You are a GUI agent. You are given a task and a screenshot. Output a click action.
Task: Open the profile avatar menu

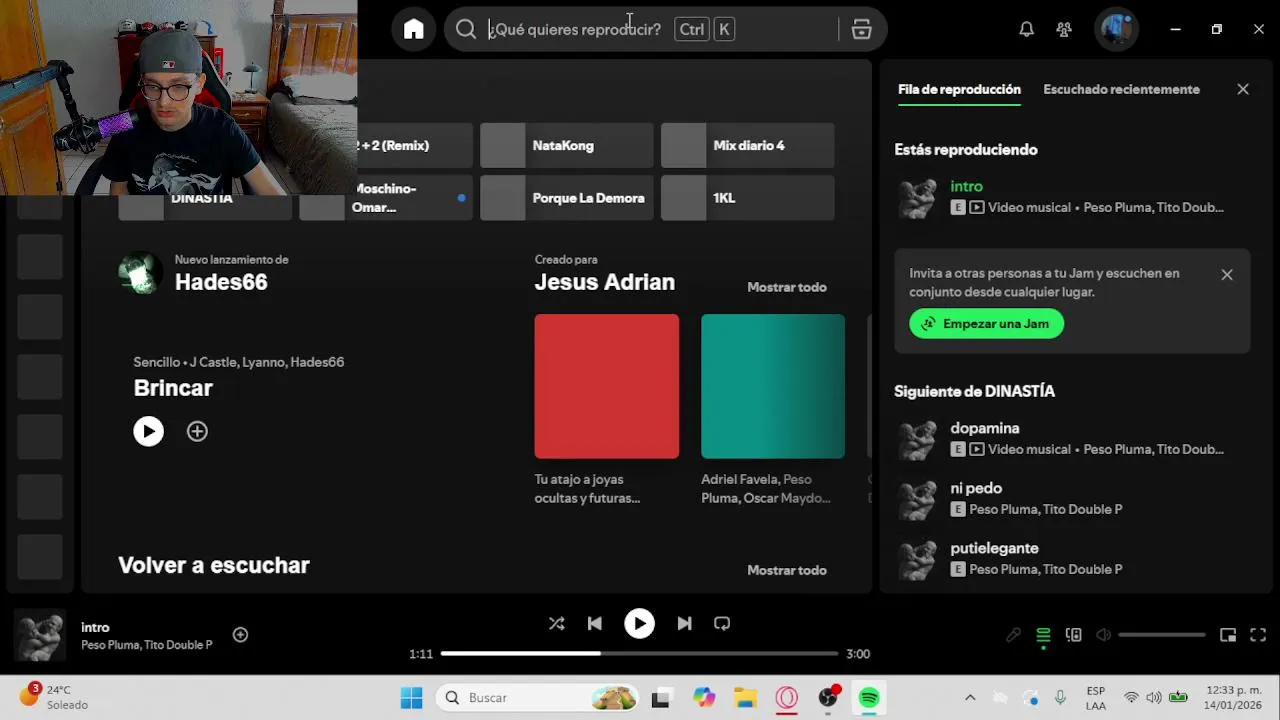(1116, 29)
